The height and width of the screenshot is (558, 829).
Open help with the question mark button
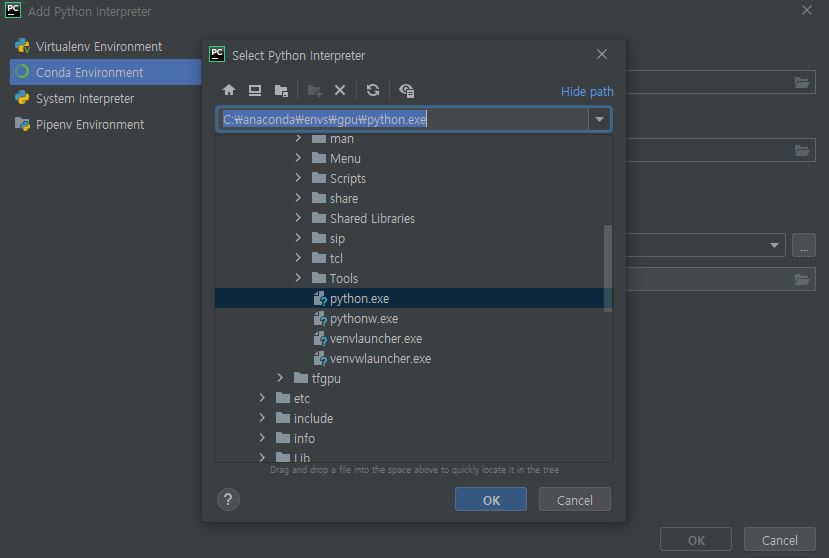click(228, 499)
